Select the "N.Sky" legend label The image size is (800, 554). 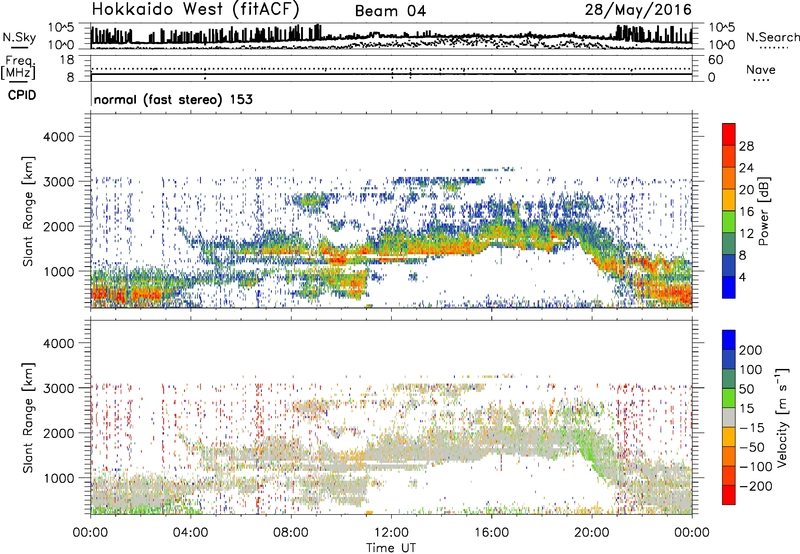click(x=19, y=37)
